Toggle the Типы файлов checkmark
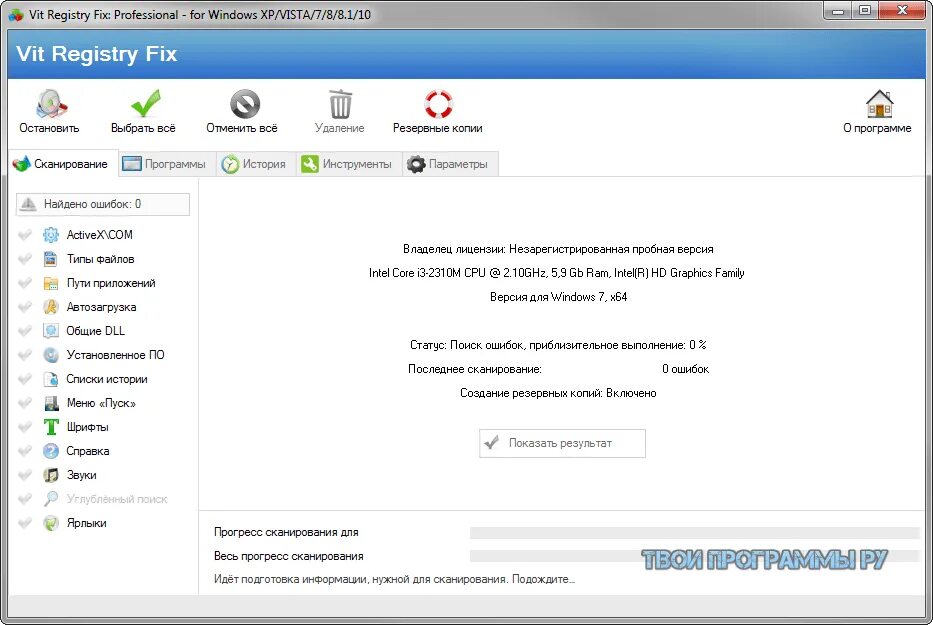933x625 pixels. [24, 259]
